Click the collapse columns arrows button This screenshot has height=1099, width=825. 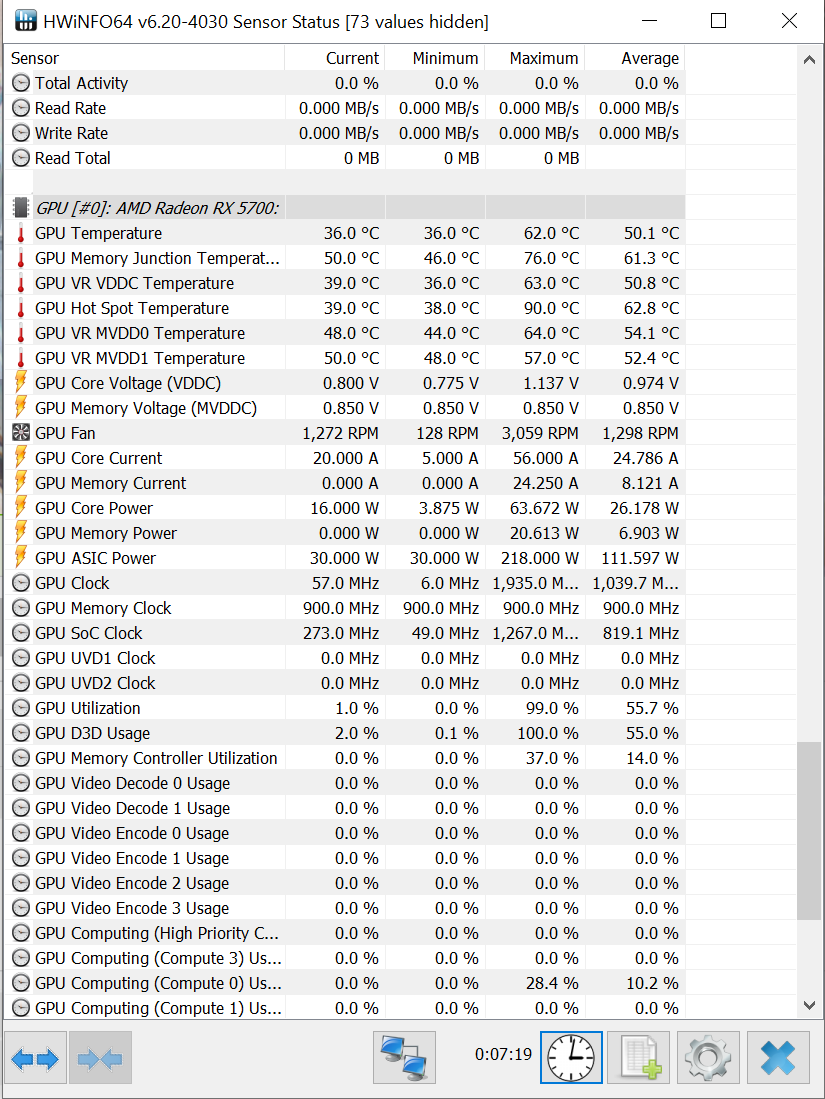pos(100,1058)
